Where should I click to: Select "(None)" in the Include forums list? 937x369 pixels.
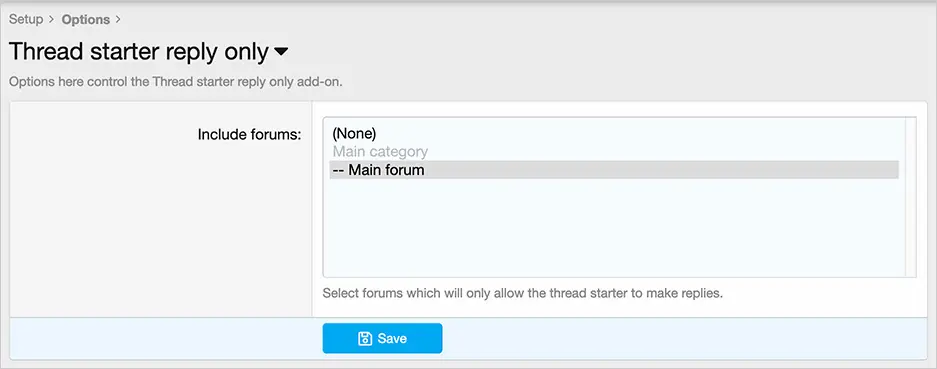coord(354,134)
